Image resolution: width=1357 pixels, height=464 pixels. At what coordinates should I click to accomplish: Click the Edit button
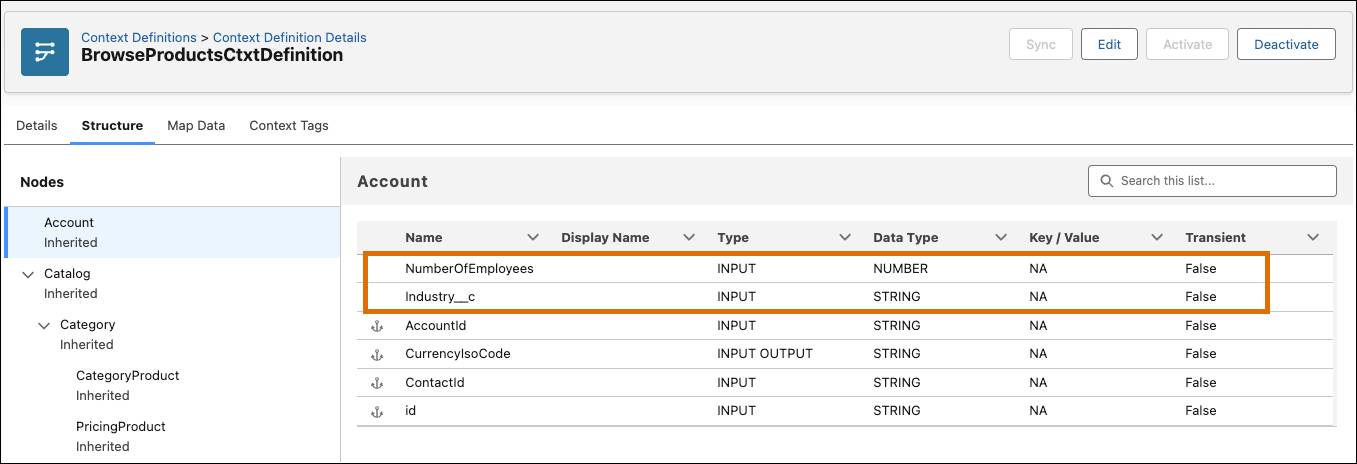1109,44
